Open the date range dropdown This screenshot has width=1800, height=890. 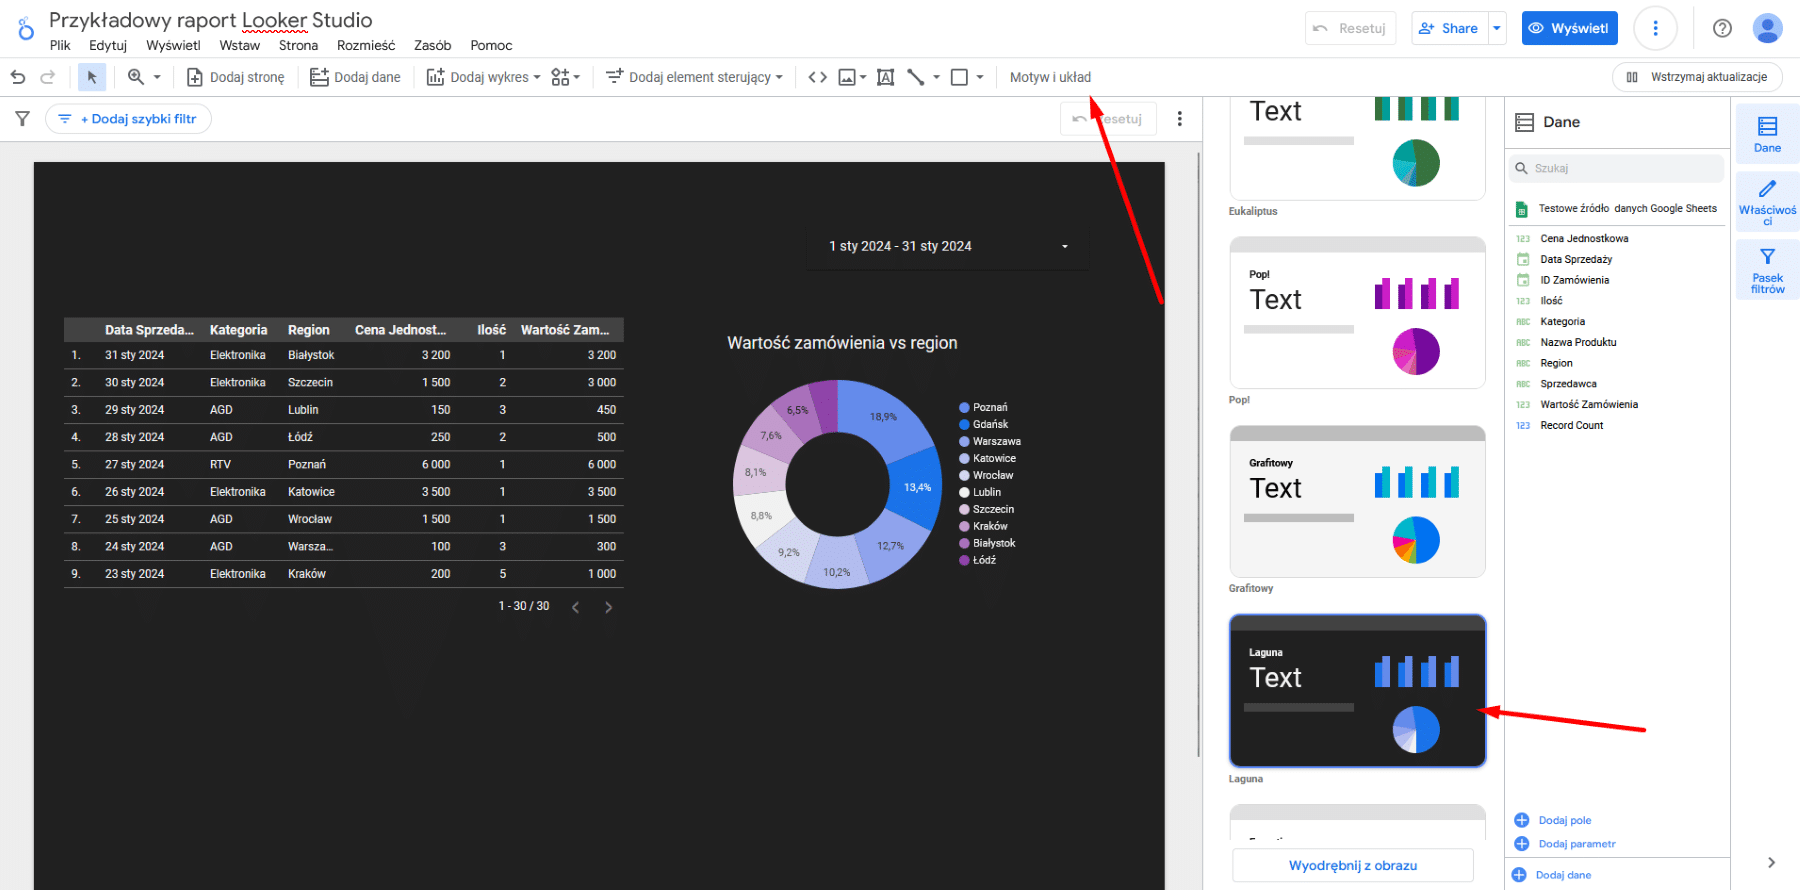(947, 246)
